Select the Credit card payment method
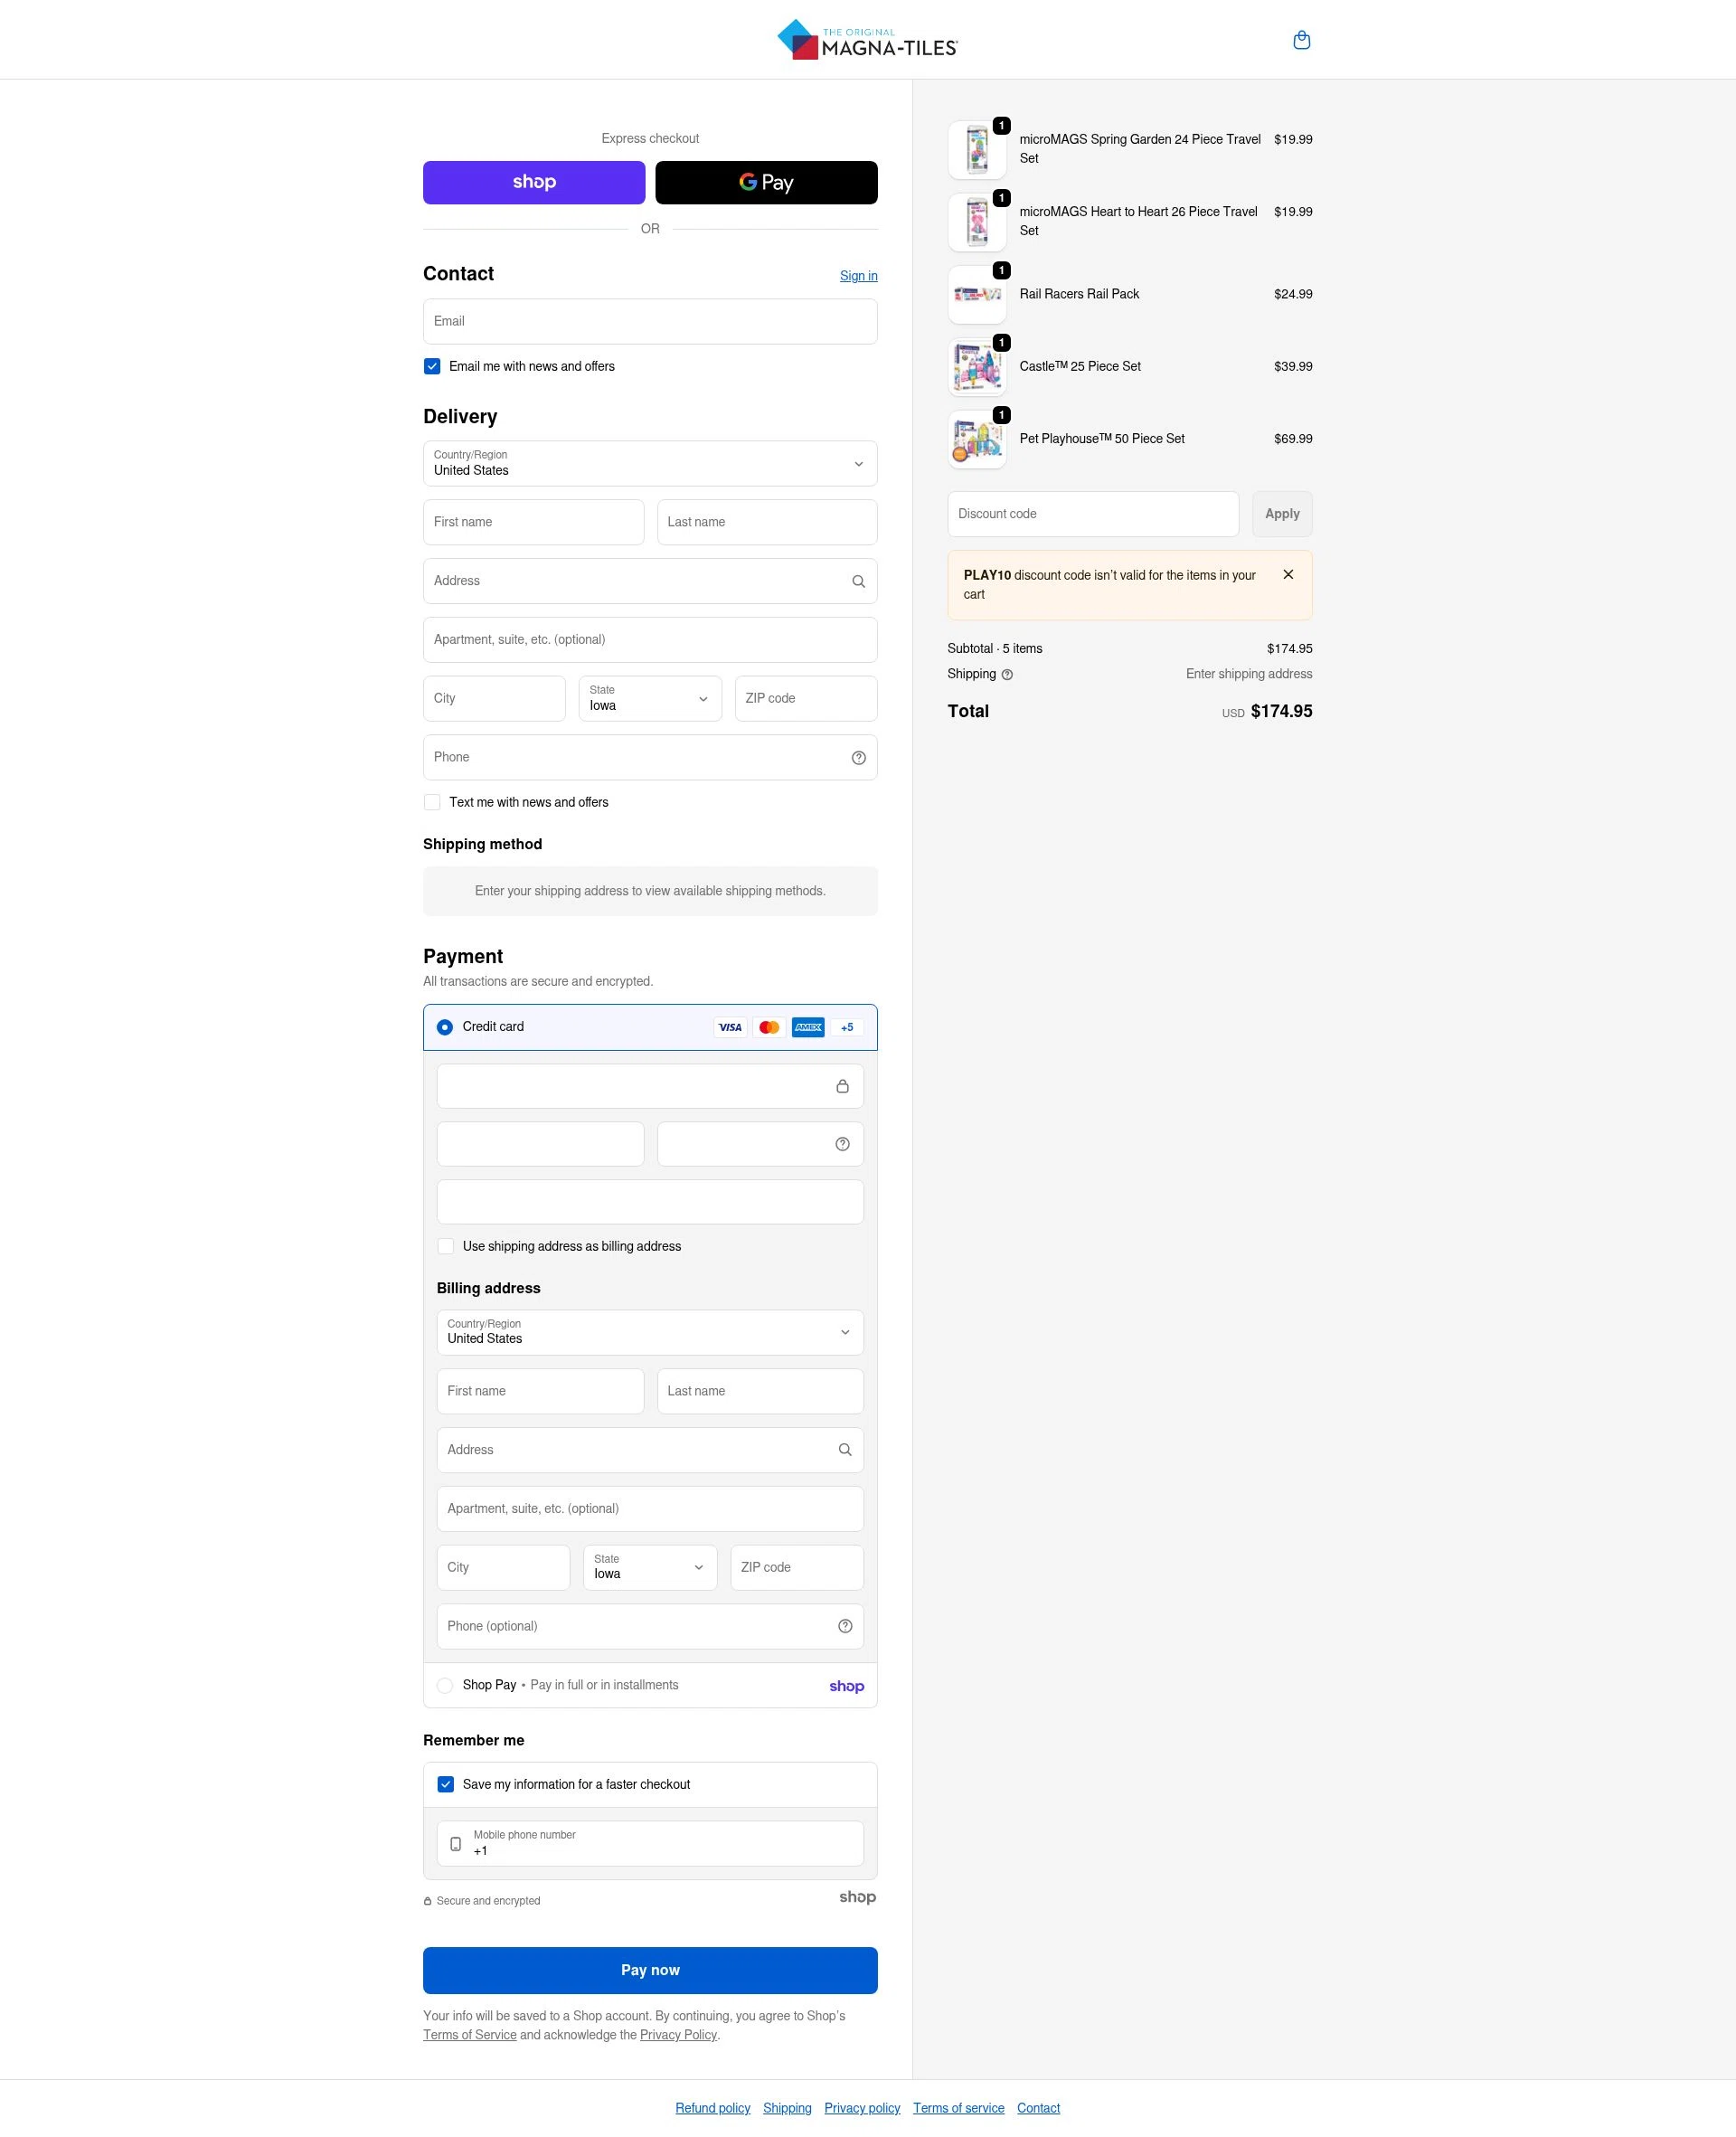 444,1026
